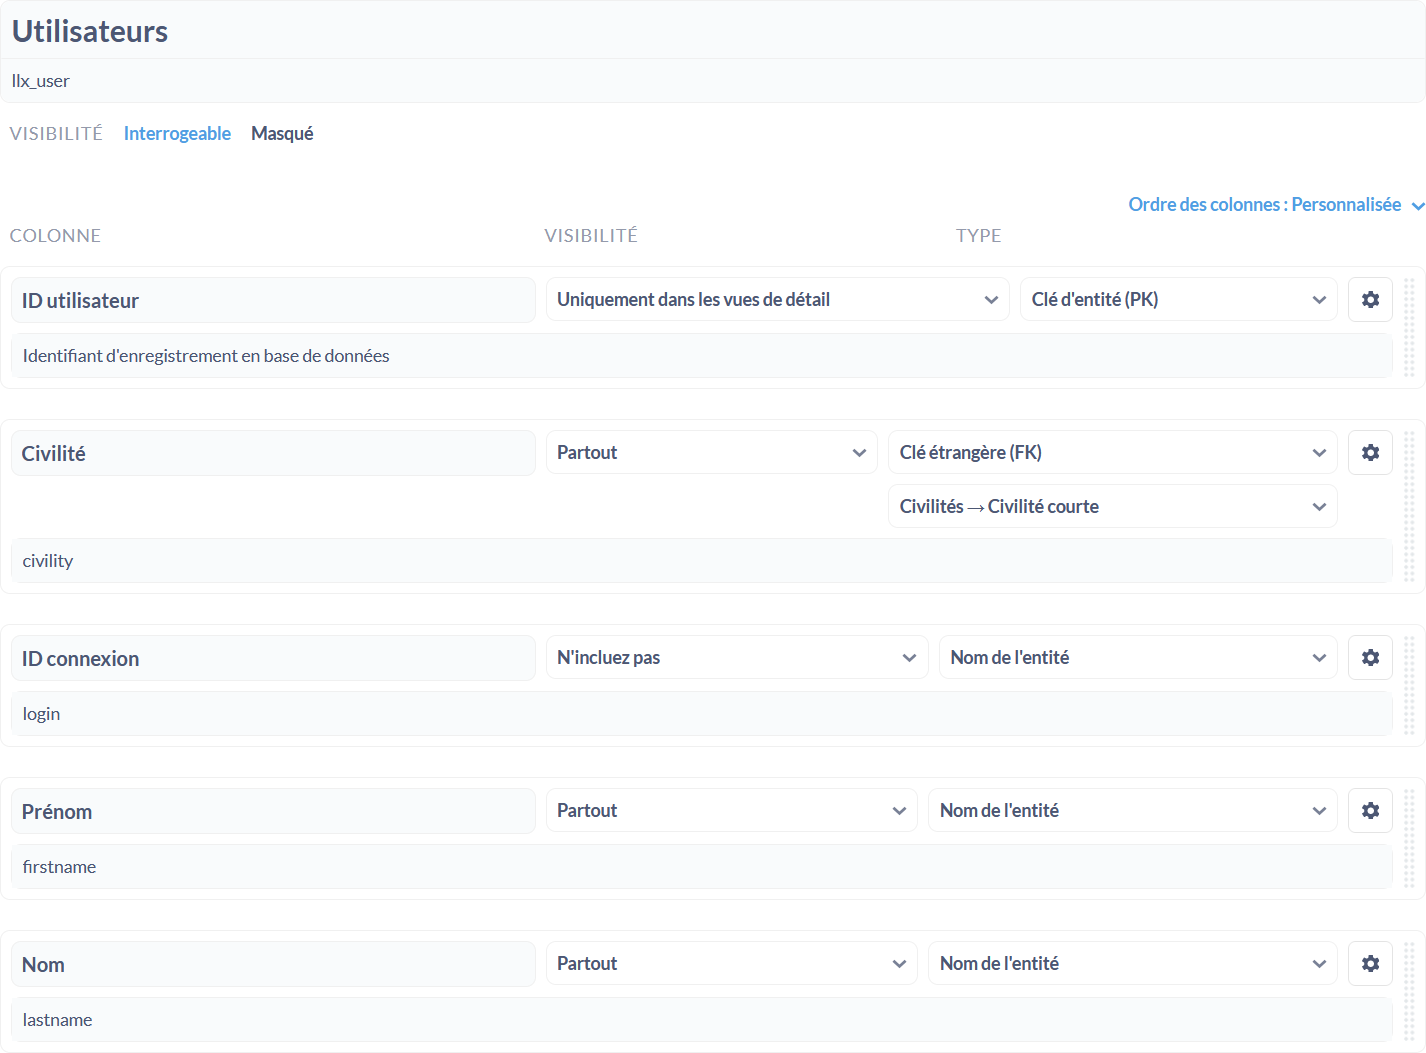This screenshot has height=1053, width=1426.
Task: Set table visibility to Interrogeable
Action: [177, 134]
